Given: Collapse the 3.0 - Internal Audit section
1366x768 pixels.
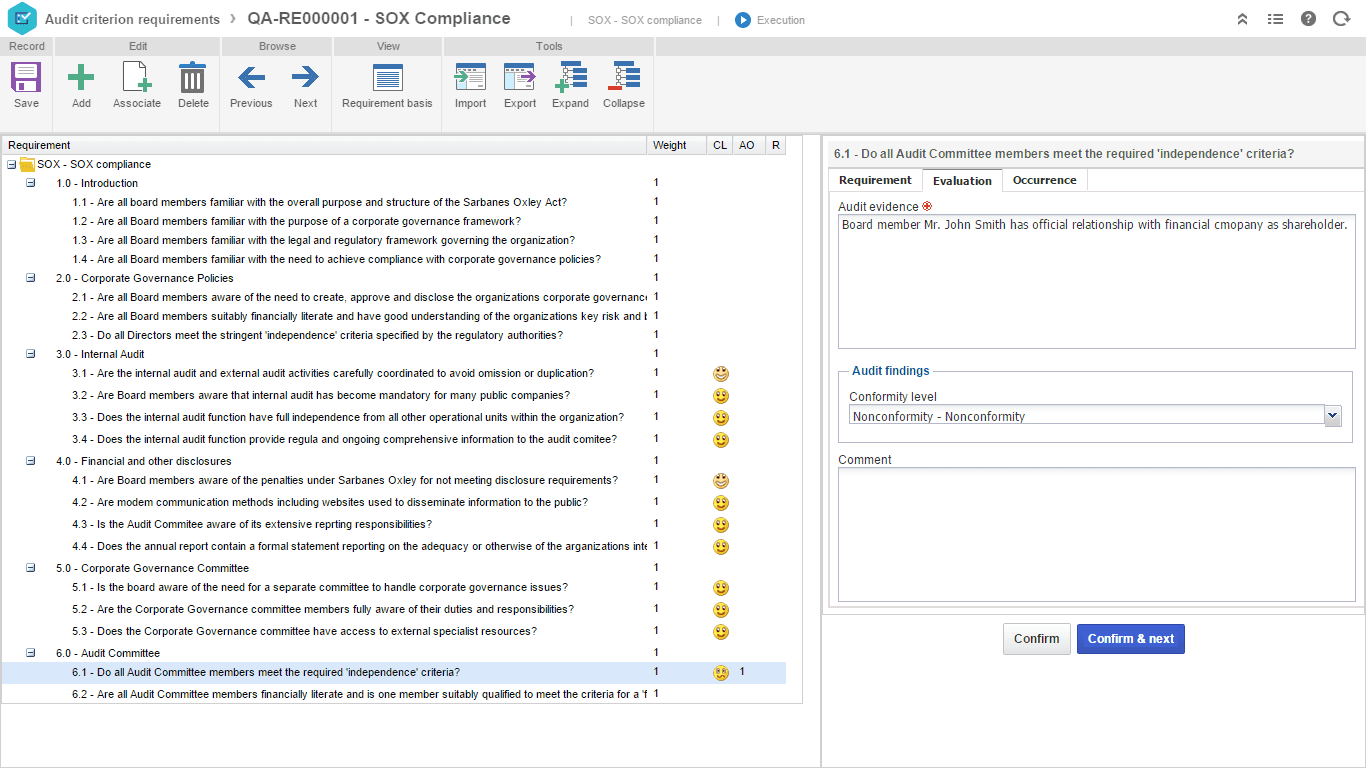Looking at the screenshot, I should coord(30,354).
